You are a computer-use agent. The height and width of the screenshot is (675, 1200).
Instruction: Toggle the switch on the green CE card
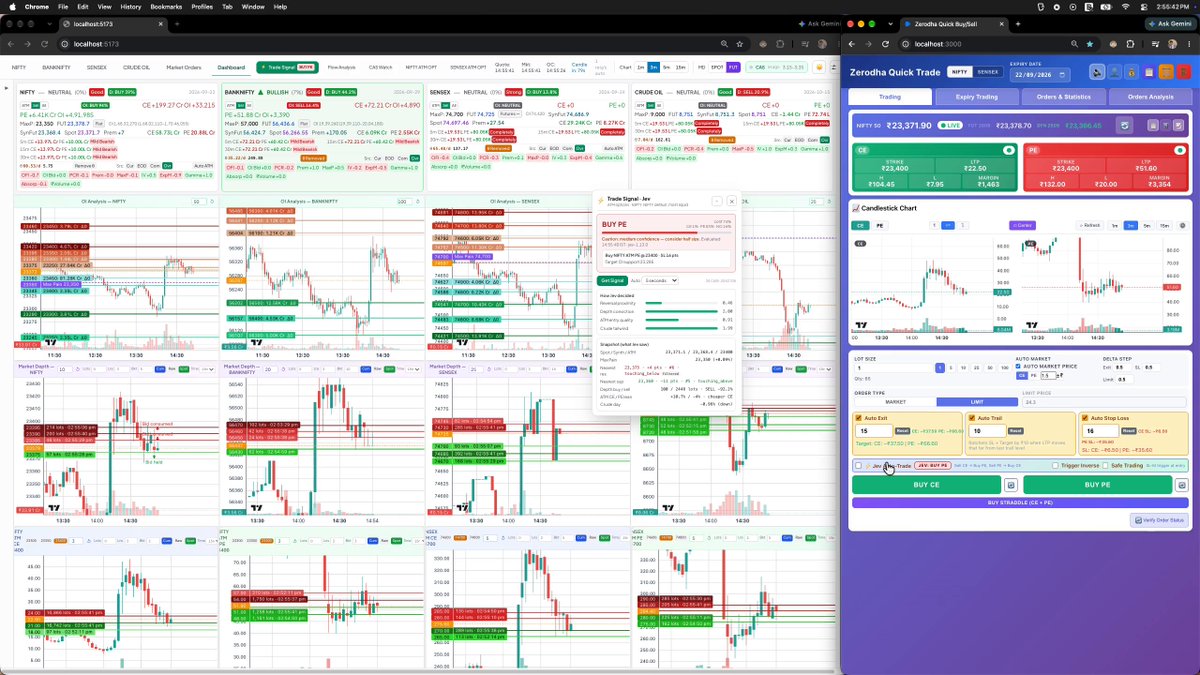(1009, 150)
